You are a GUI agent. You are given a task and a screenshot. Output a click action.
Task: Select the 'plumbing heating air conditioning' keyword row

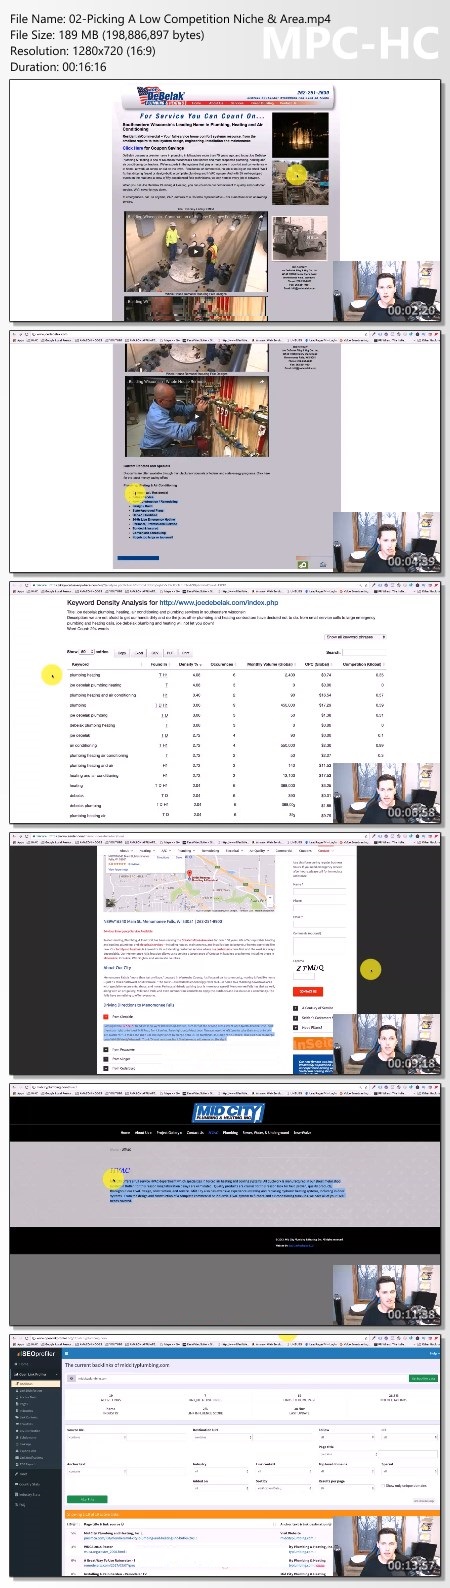(x=226, y=755)
